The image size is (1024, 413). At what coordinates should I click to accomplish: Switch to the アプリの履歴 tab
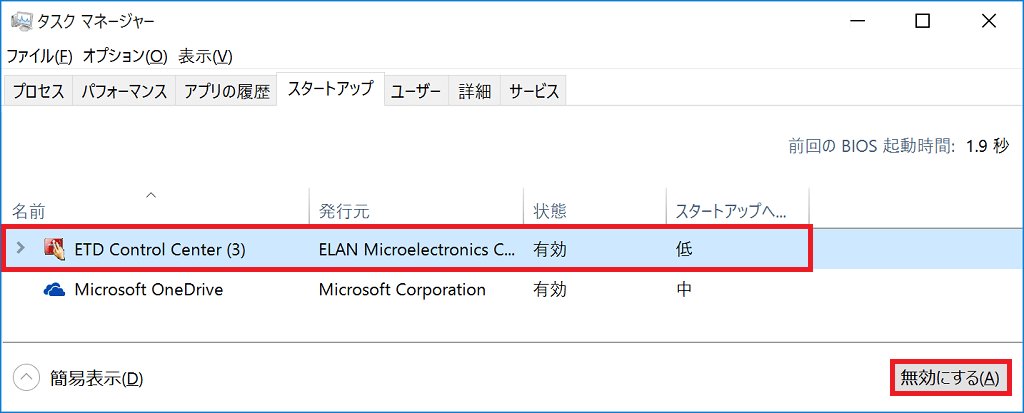227,91
